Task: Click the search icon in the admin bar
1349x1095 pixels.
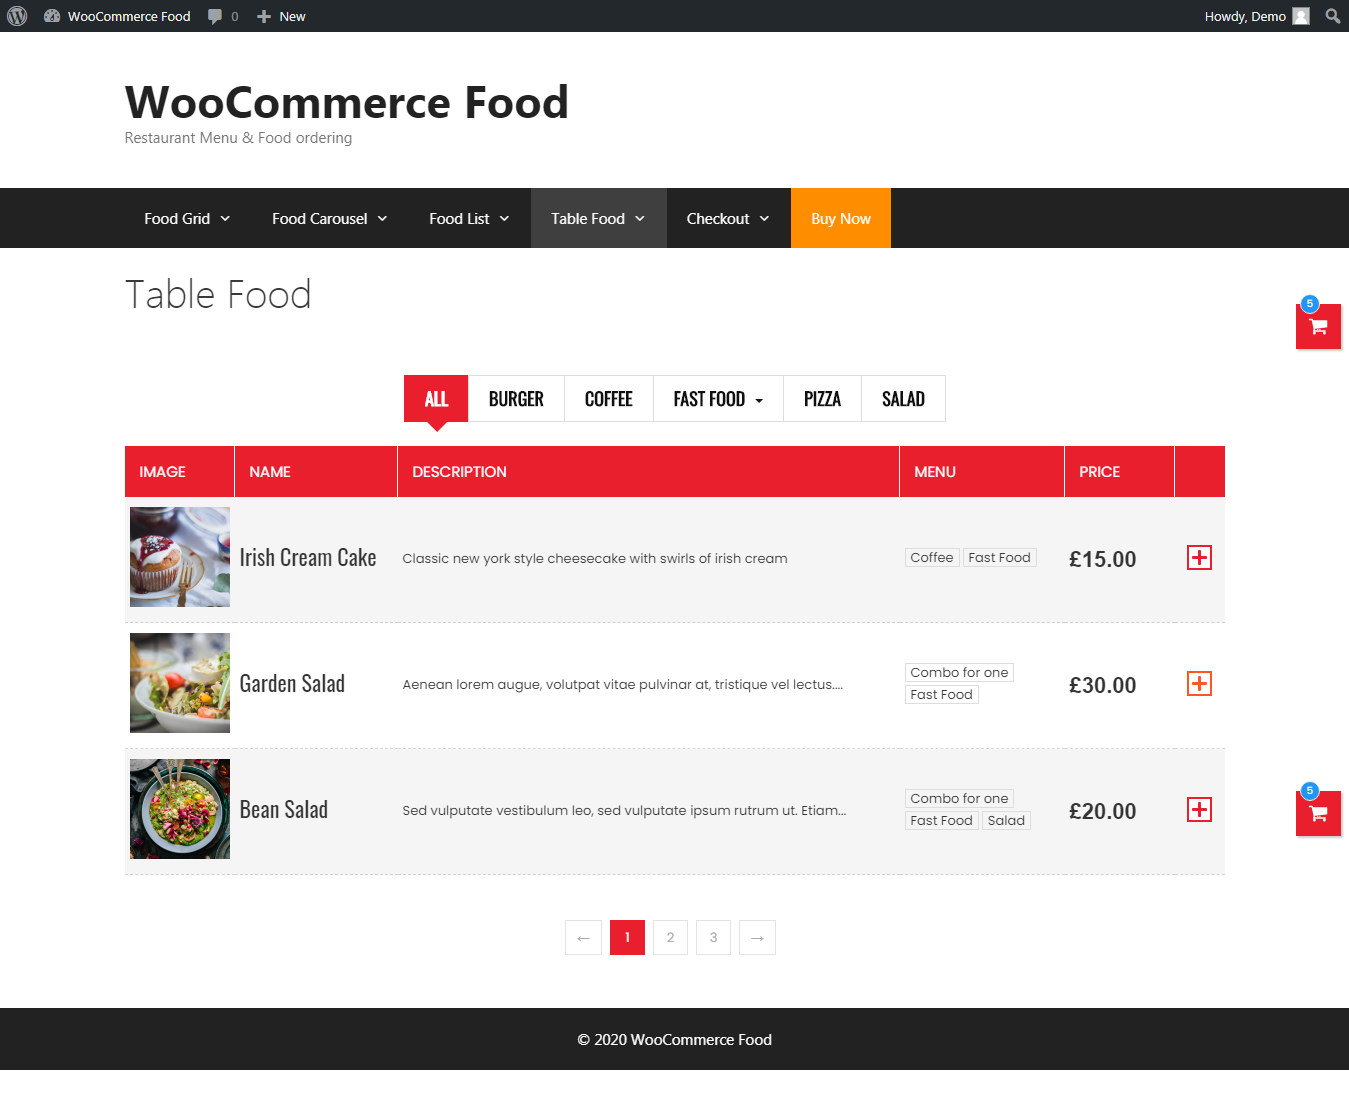Action: click(1332, 15)
